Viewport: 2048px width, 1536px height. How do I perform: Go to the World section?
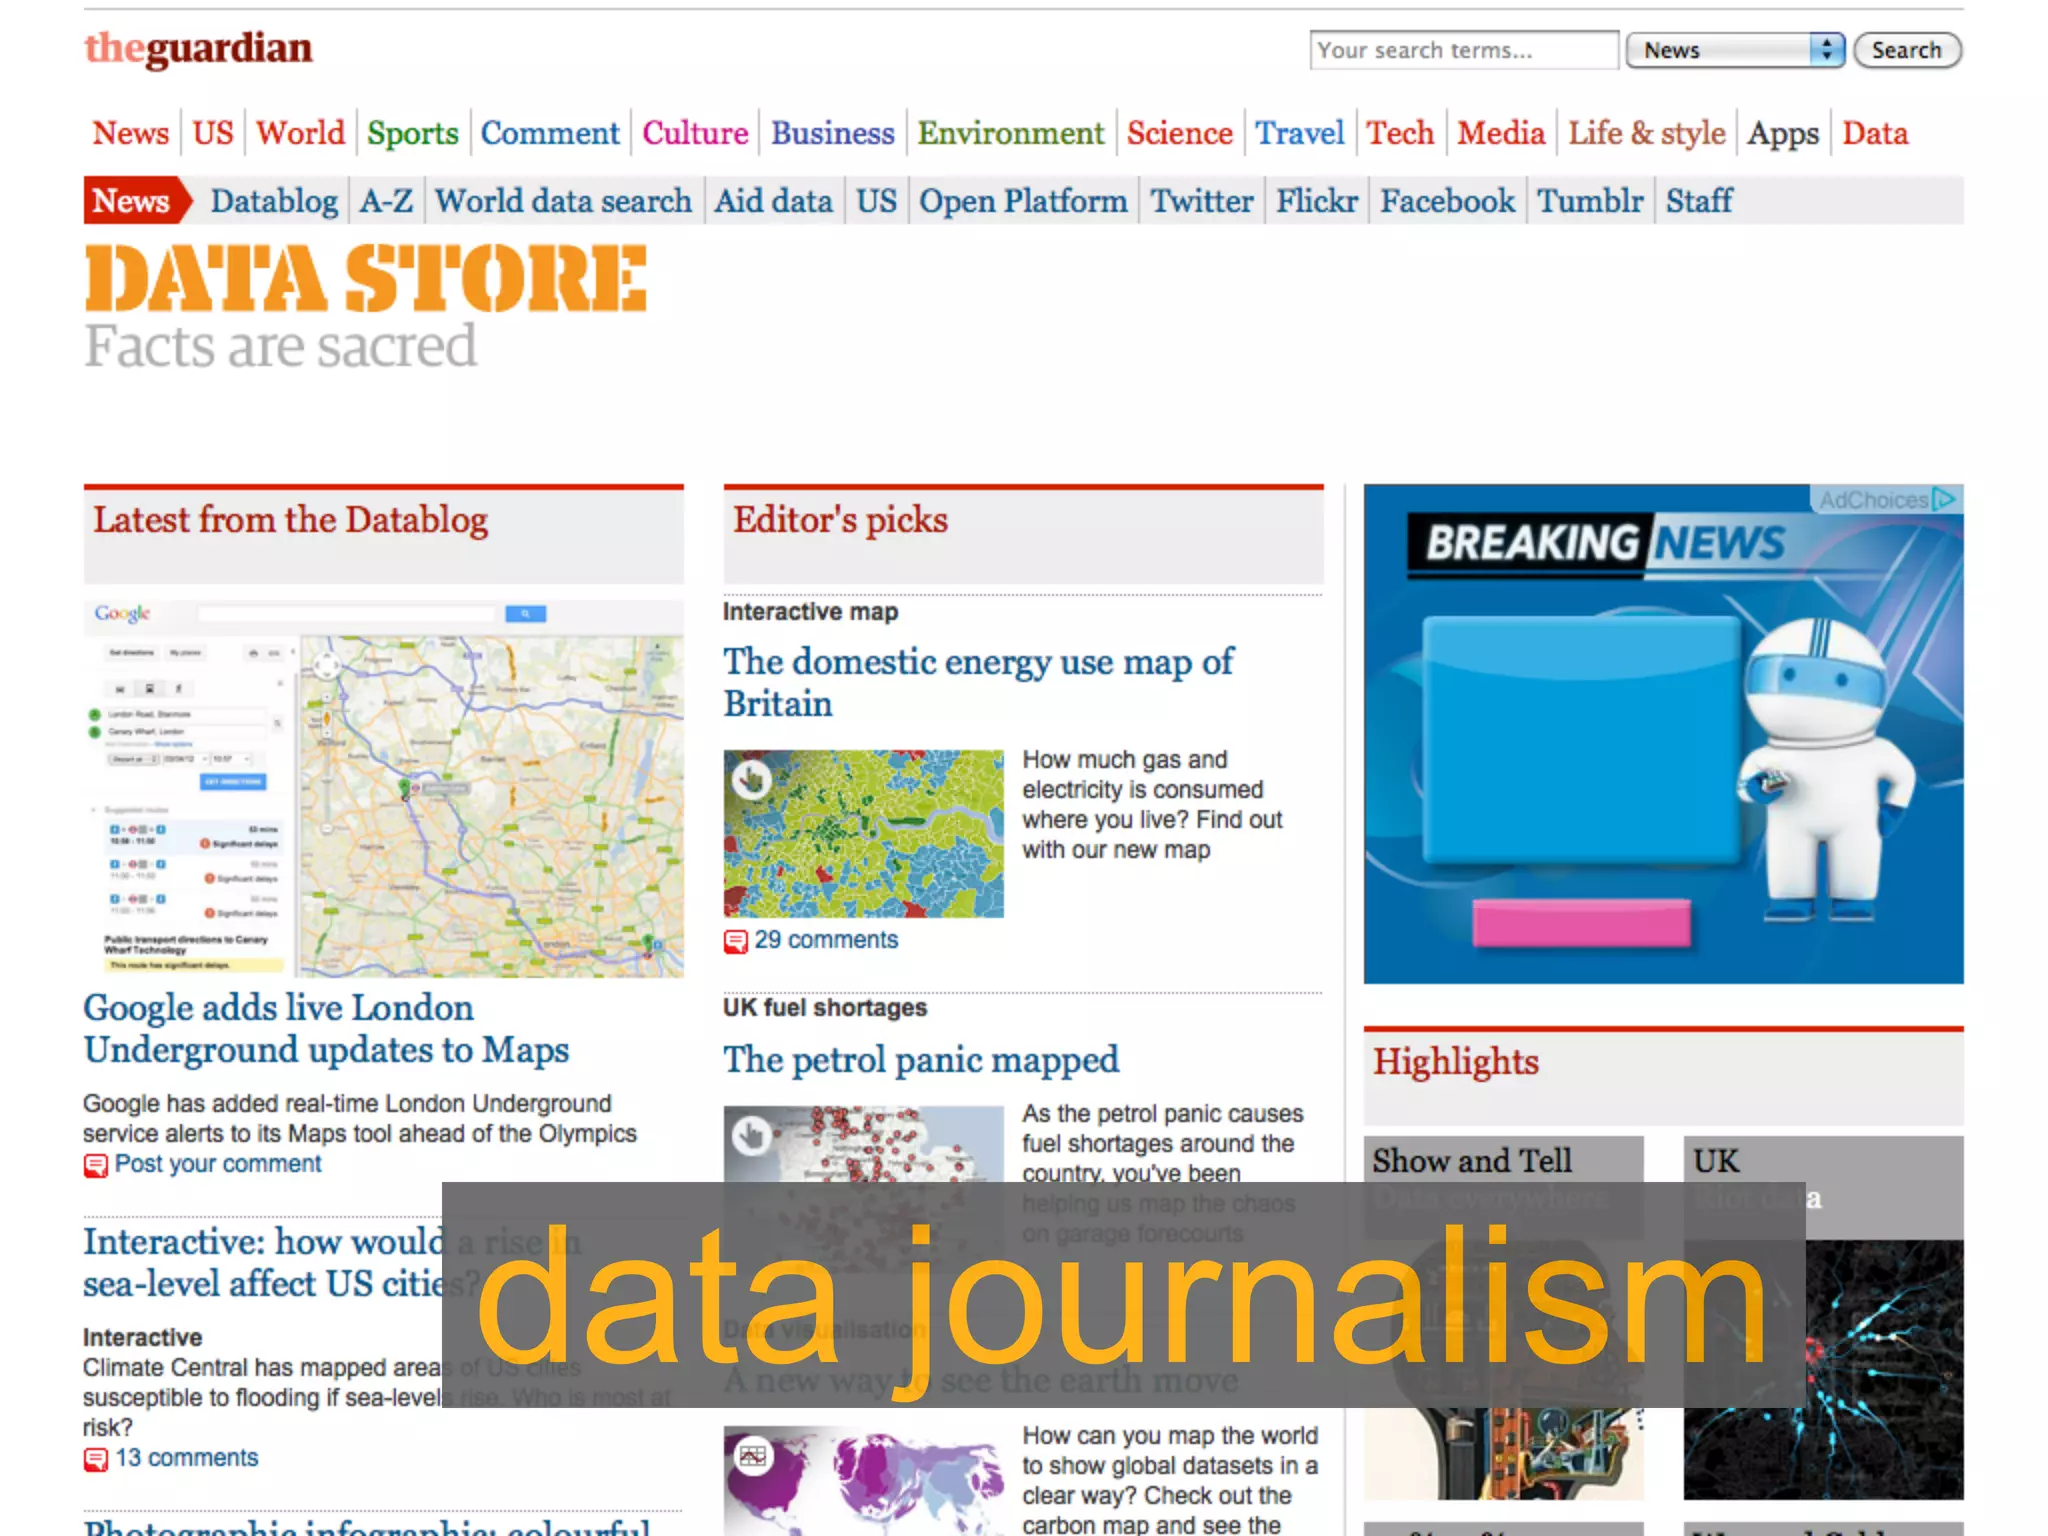click(300, 133)
